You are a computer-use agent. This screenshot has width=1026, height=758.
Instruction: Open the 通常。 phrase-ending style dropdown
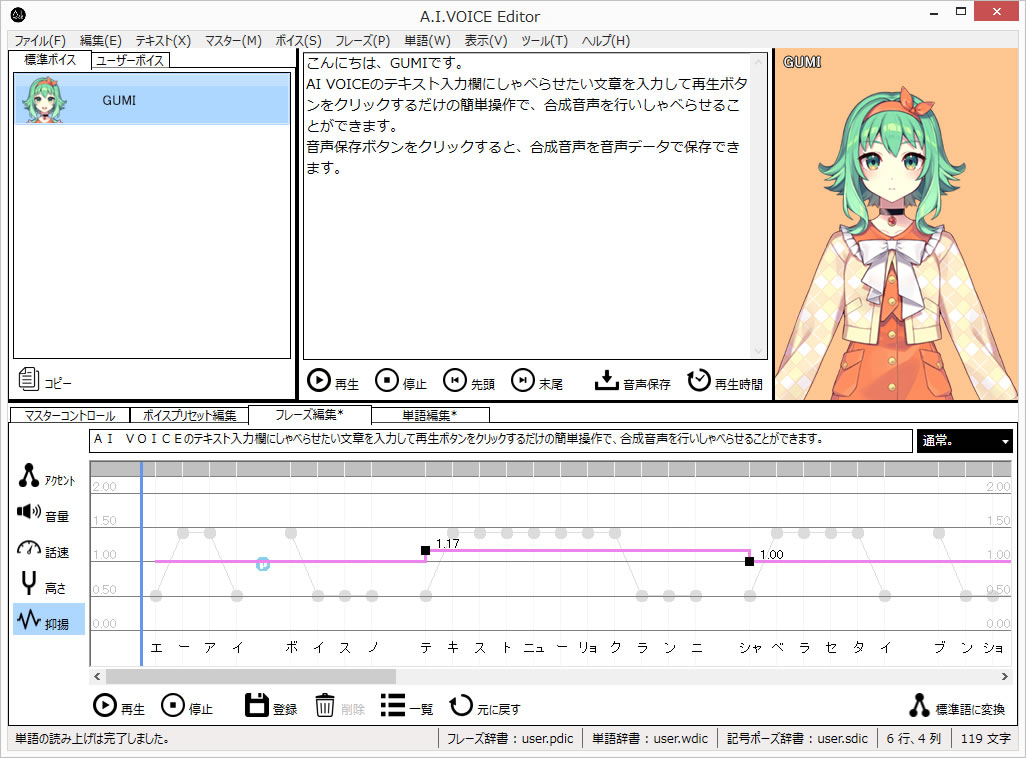point(964,441)
